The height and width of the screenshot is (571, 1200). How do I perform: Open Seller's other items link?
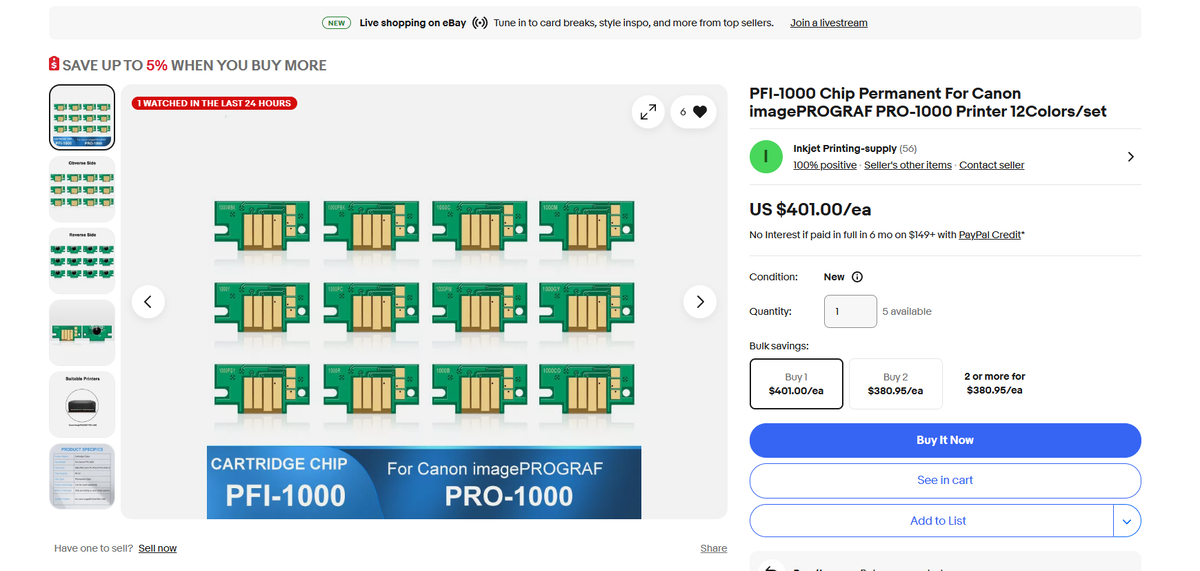coord(907,165)
